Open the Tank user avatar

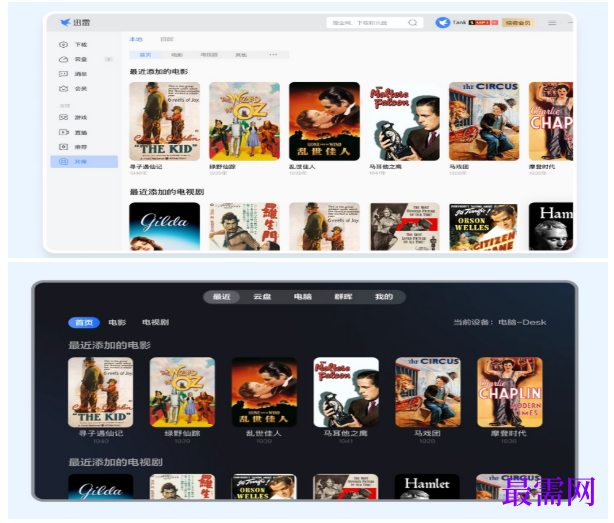click(442, 23)
